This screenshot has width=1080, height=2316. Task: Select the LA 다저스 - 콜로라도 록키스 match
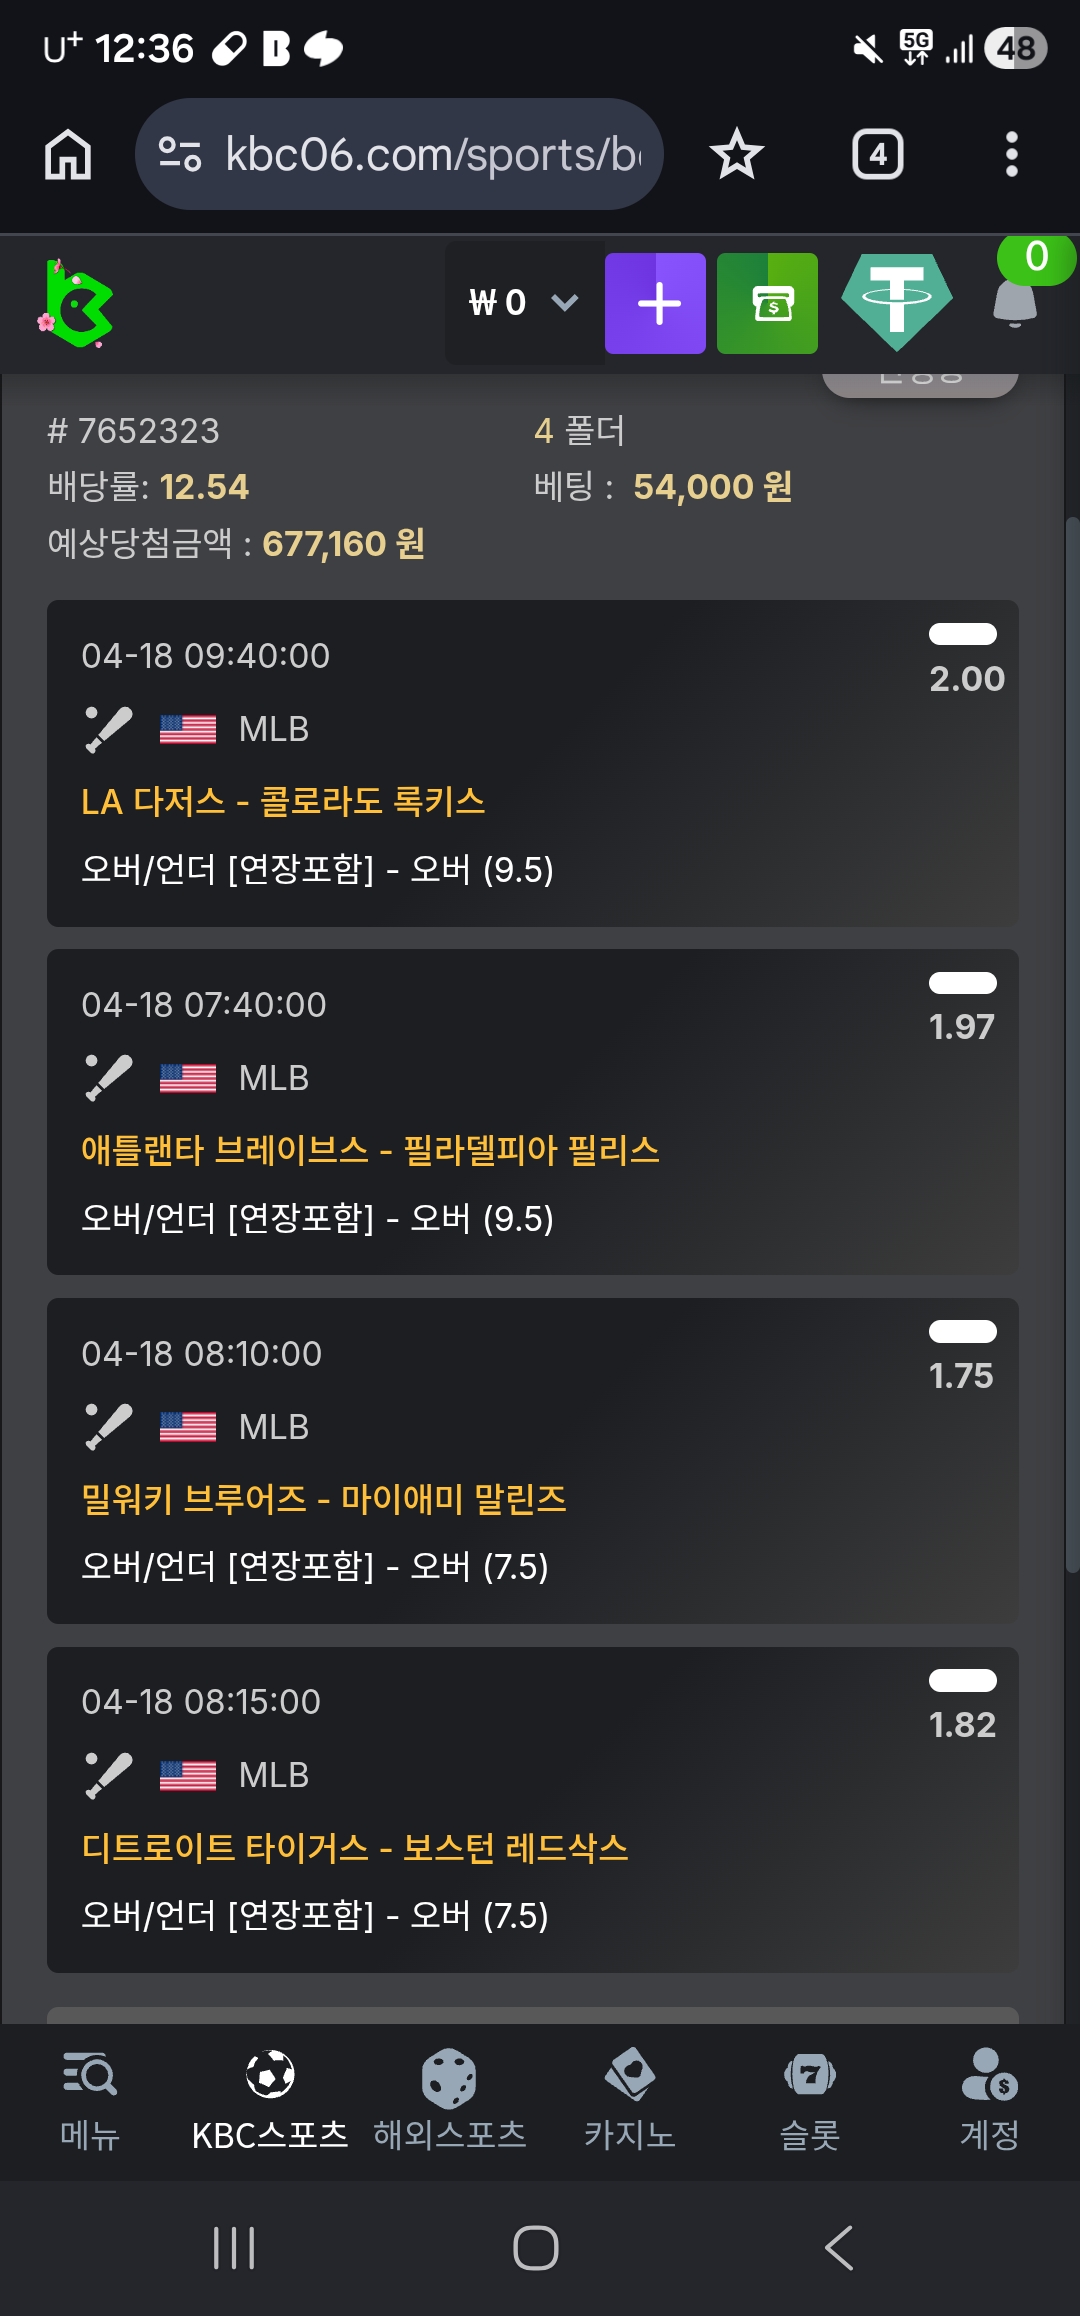tap(283, 802)
